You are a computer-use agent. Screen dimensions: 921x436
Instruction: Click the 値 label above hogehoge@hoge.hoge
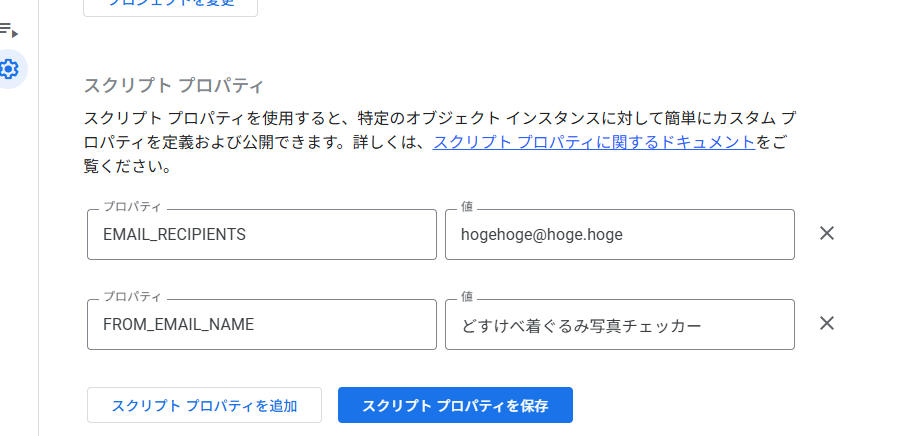pyautogui.click(x=467, y=208)
